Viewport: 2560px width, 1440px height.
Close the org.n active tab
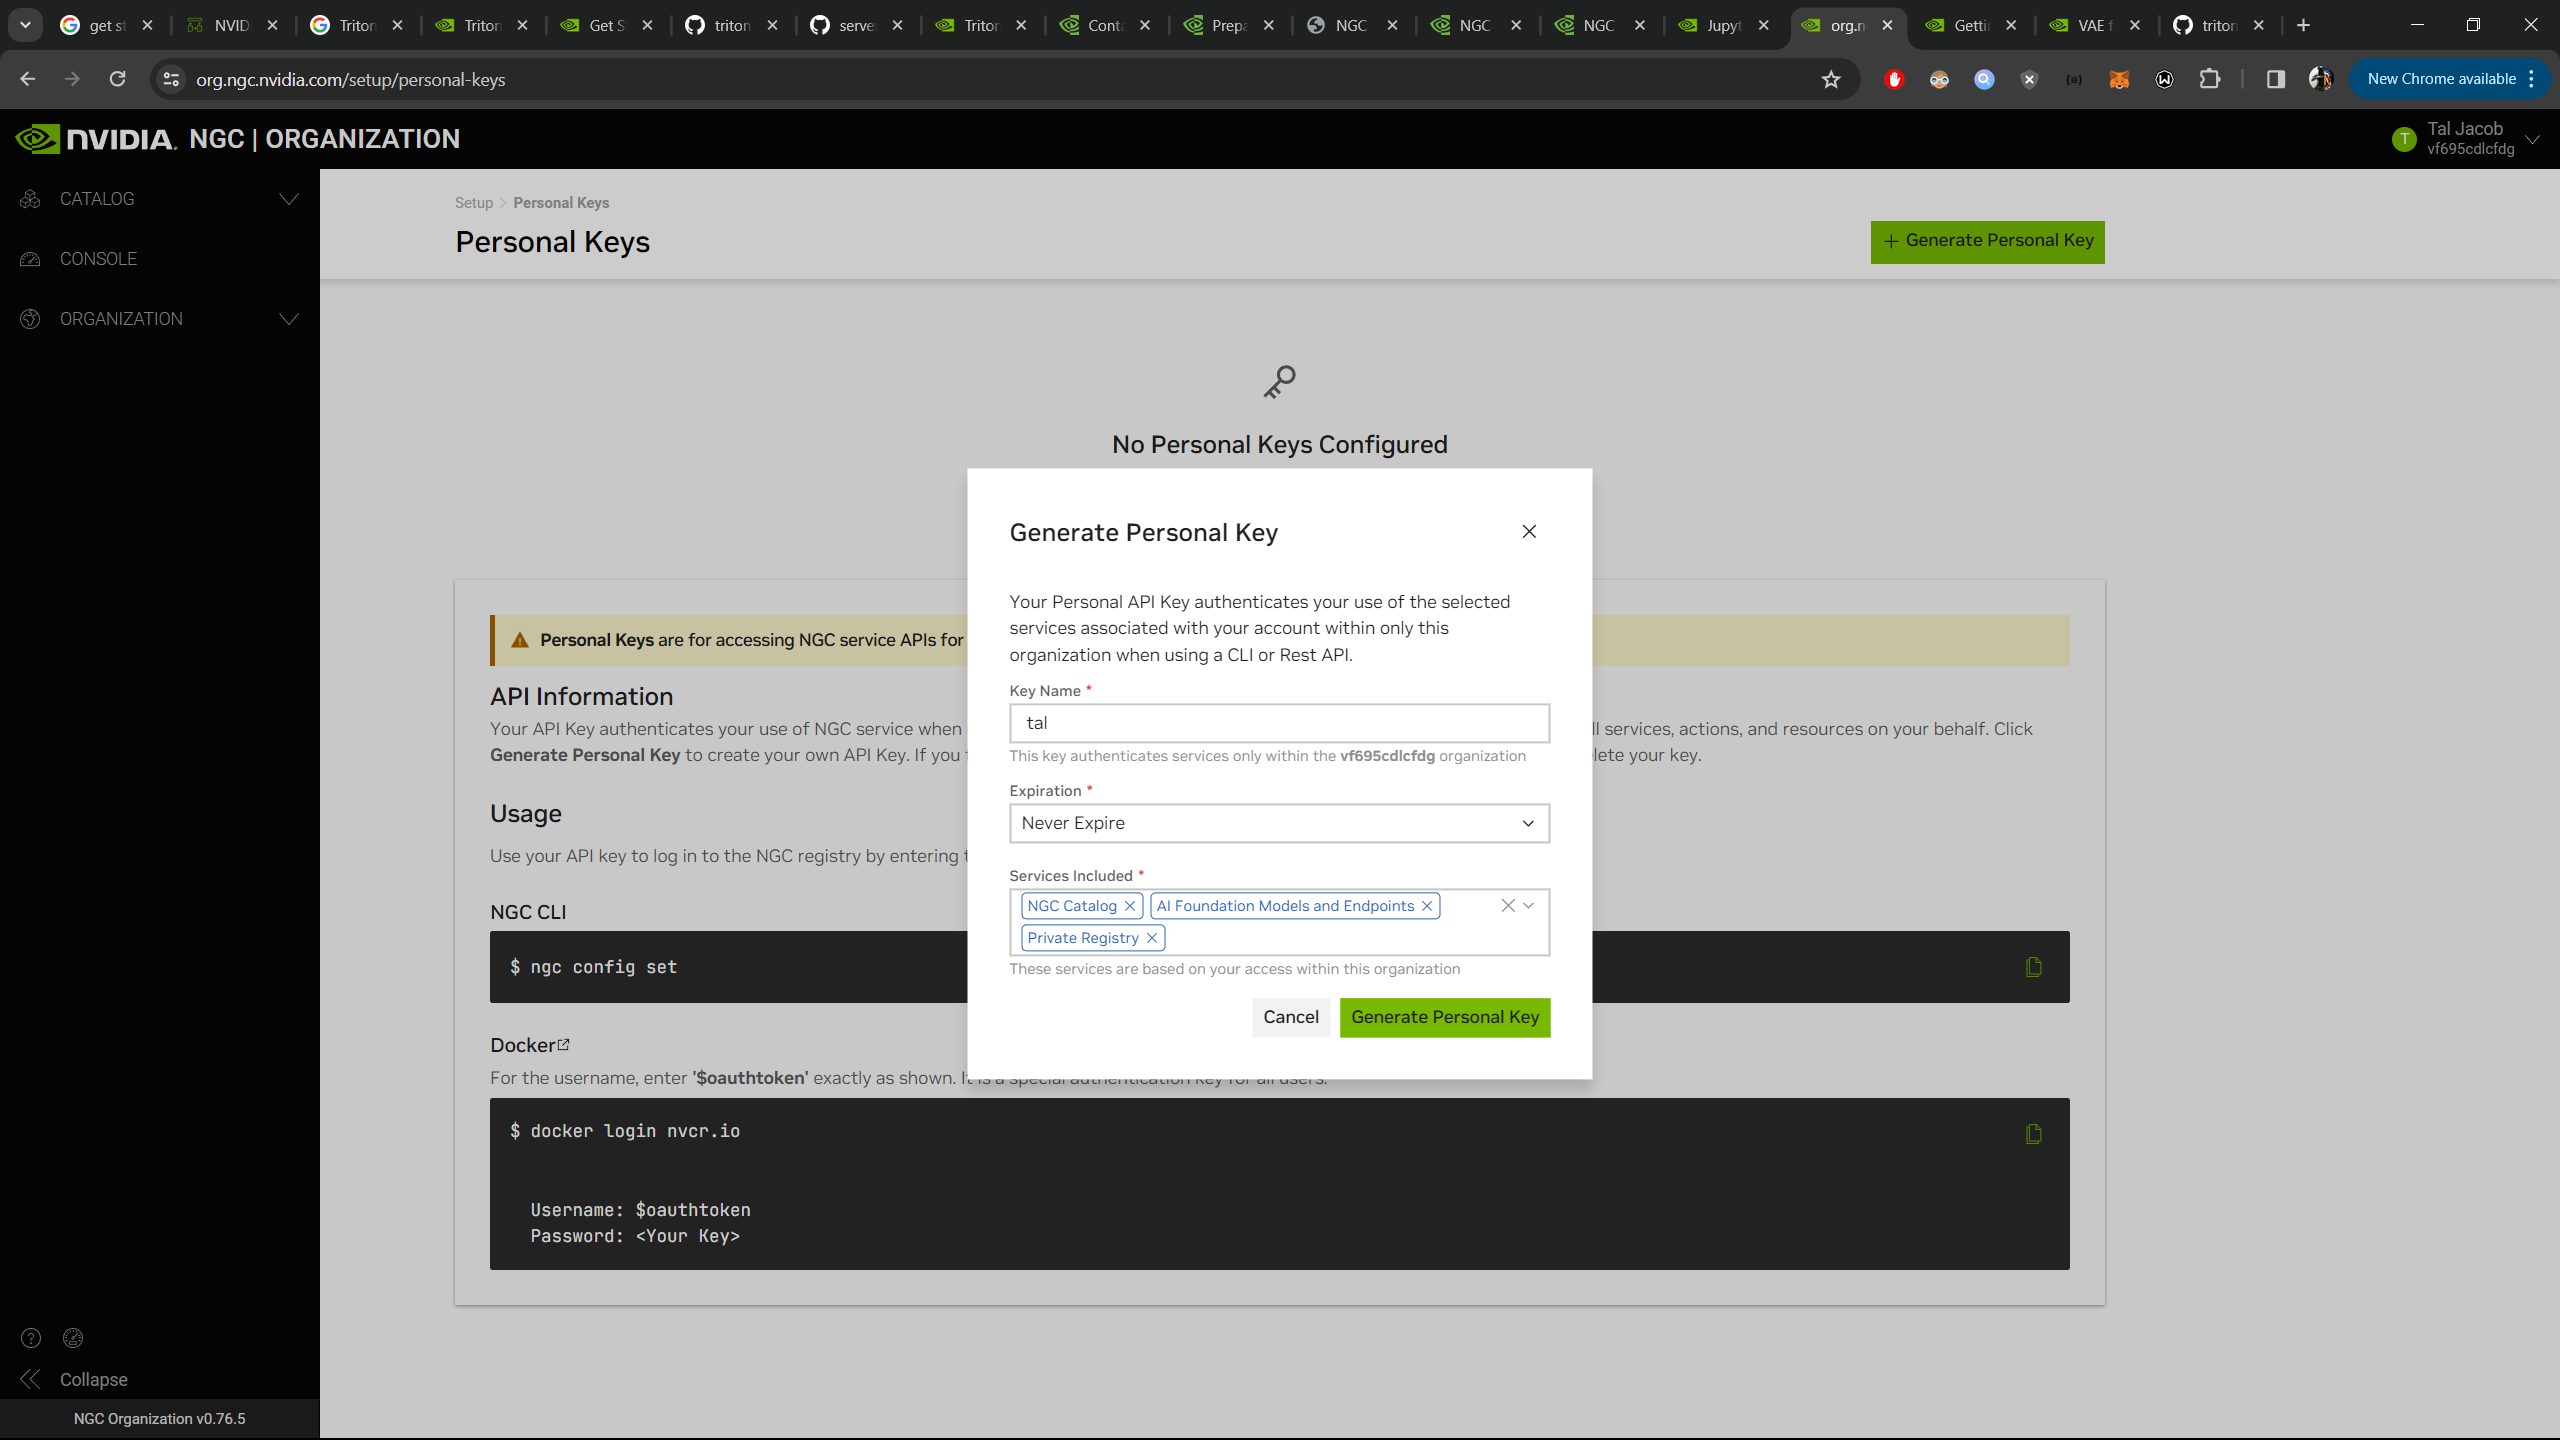click(x=1887, y=25)
